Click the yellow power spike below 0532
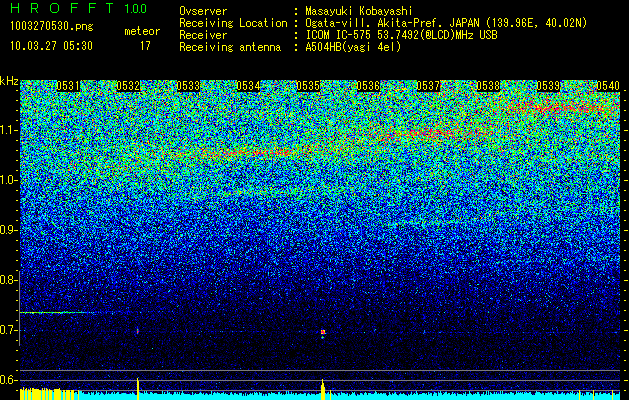The image size is (629, 400). [x=138, y=388]
